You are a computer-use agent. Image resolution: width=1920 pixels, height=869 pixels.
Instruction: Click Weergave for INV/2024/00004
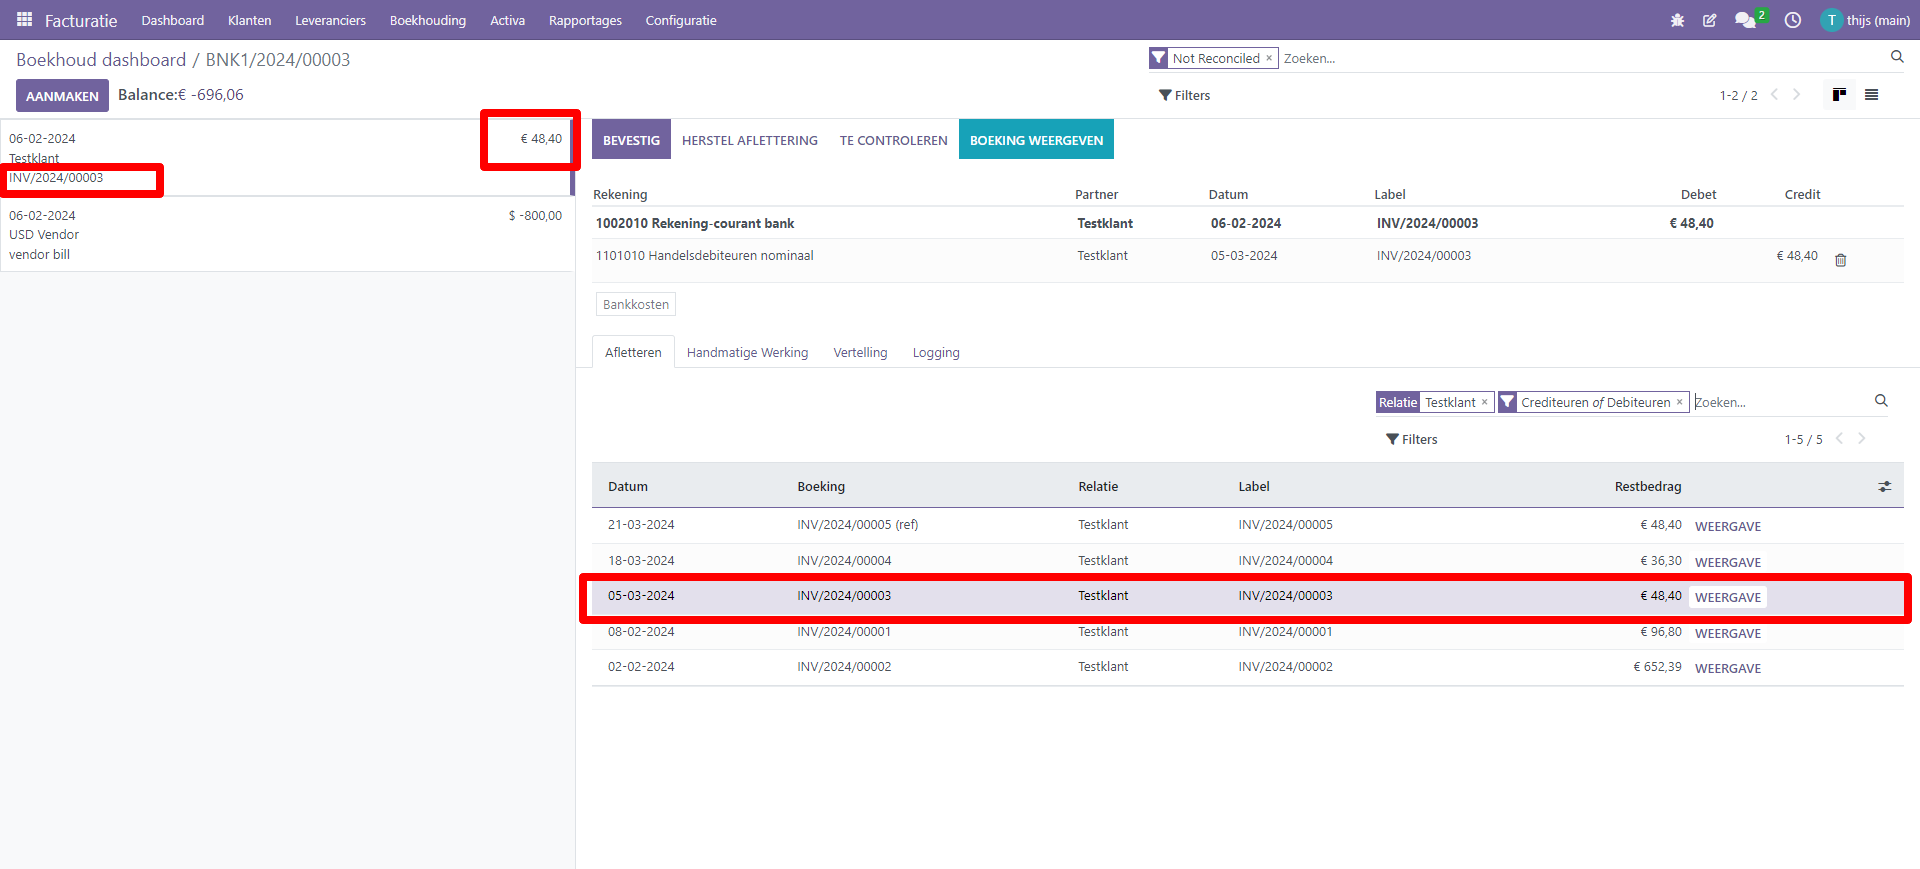click(1727, 562)
